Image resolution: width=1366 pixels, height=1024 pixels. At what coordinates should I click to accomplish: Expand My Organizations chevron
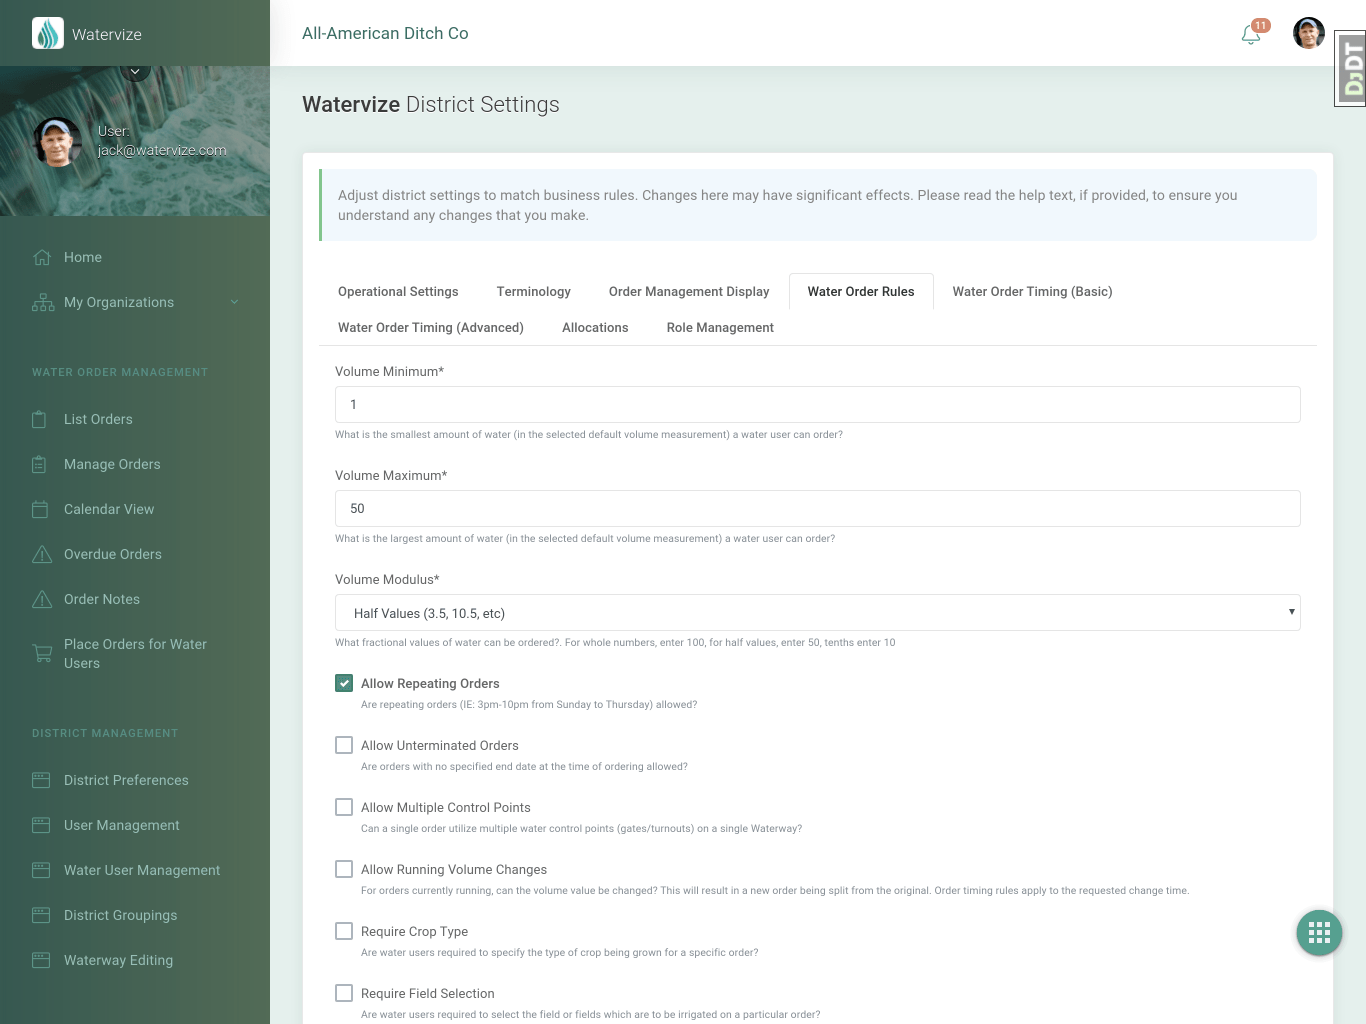[234, 302]
